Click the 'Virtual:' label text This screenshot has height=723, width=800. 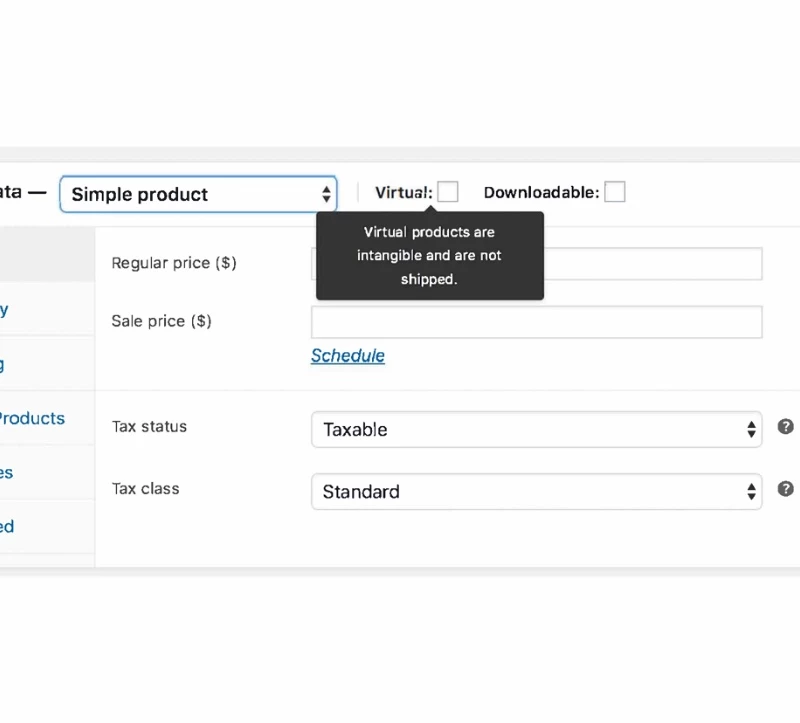coord(404,193)
